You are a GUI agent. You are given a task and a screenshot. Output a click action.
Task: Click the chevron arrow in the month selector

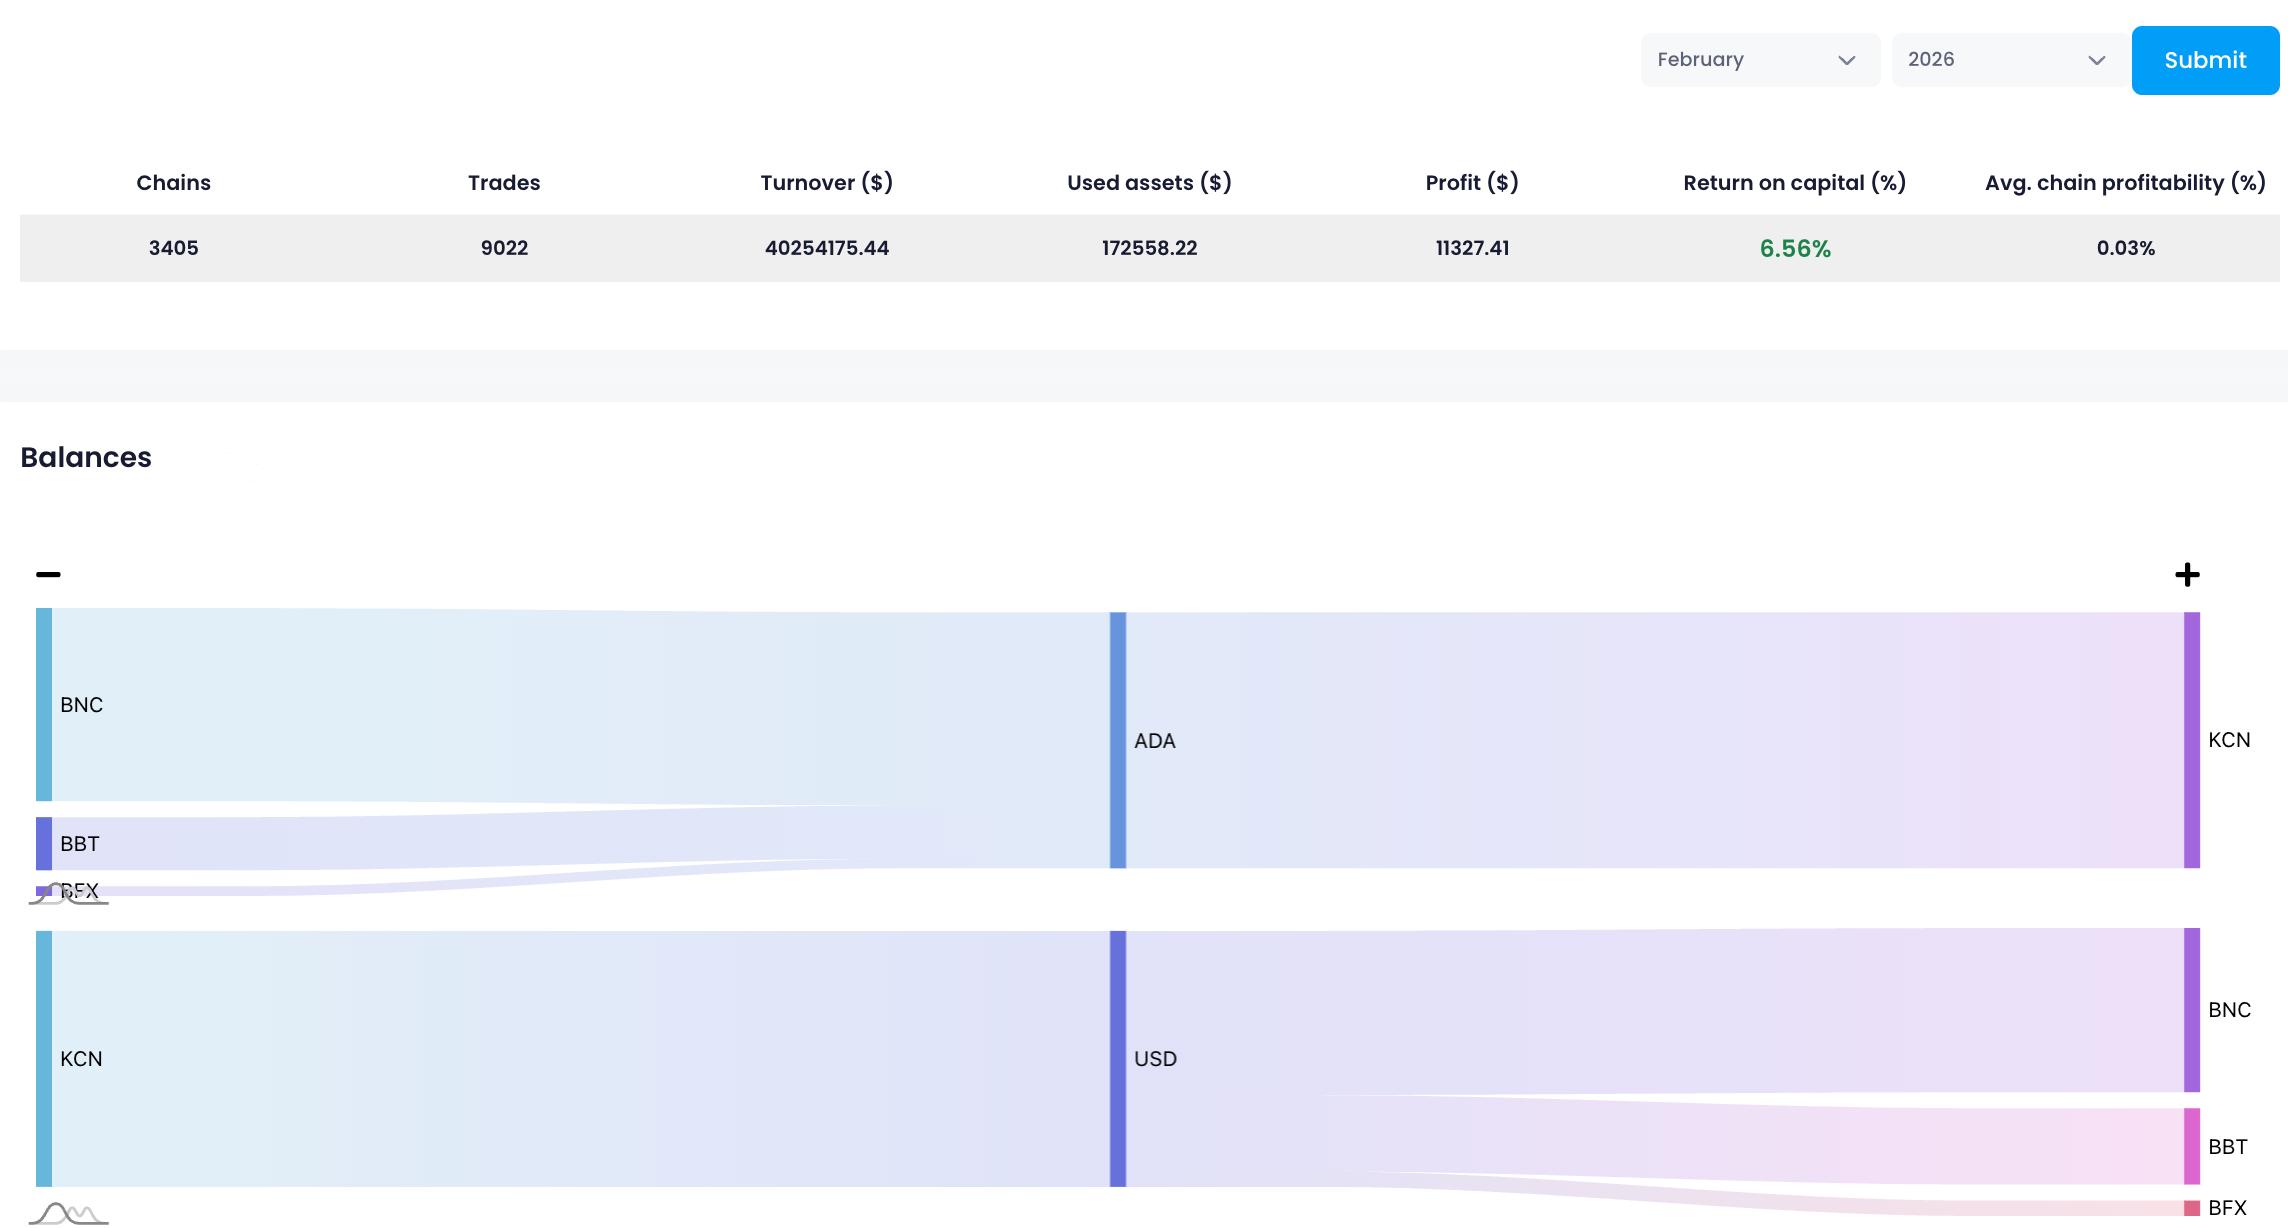[1846, 60]
